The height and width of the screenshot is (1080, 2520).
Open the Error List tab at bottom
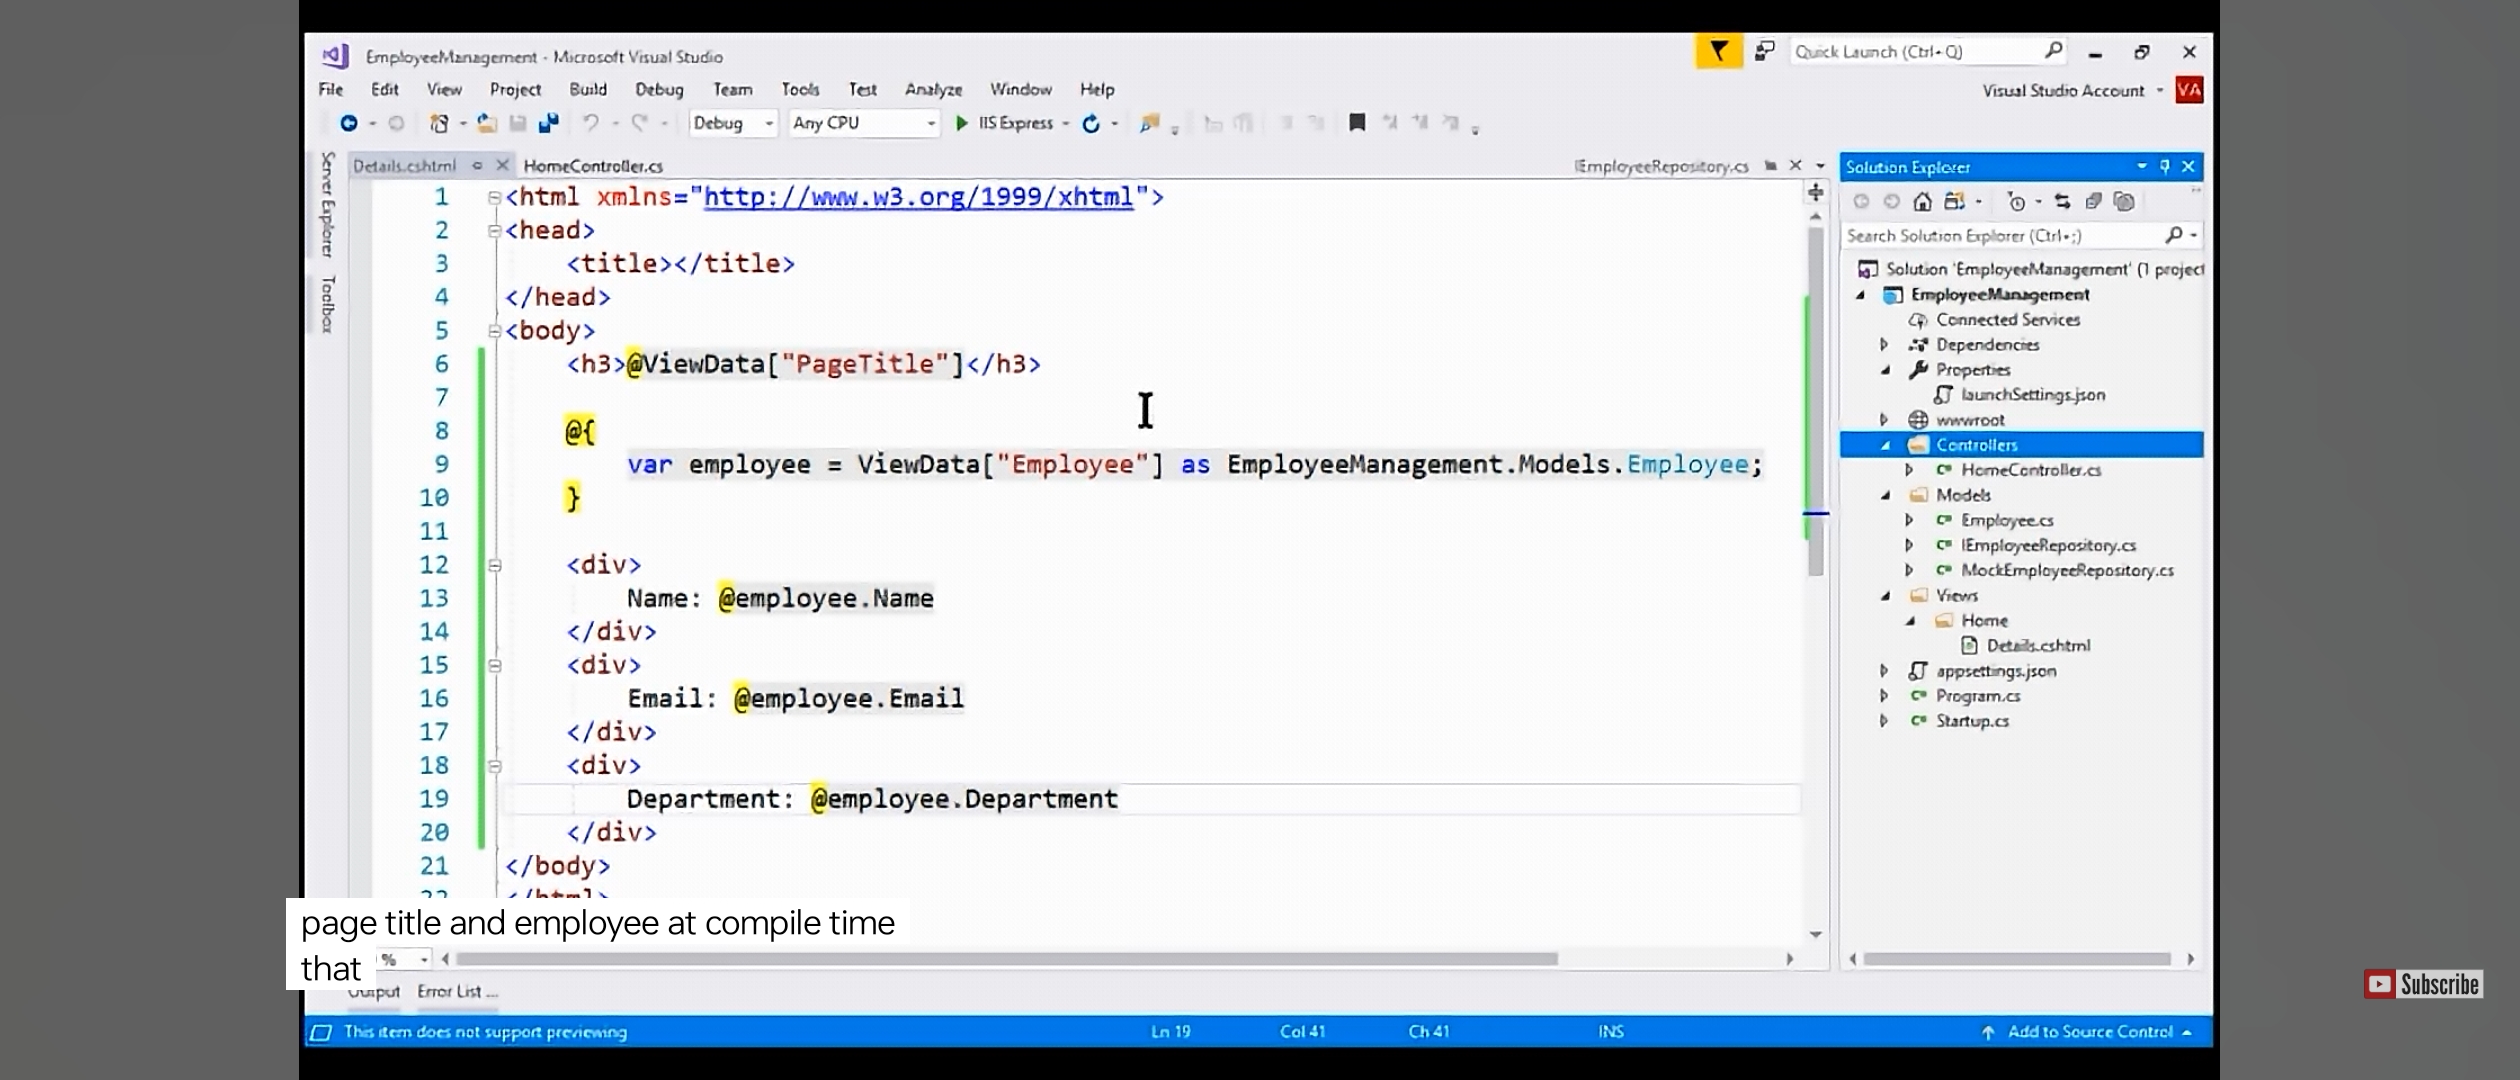point(456,991)
